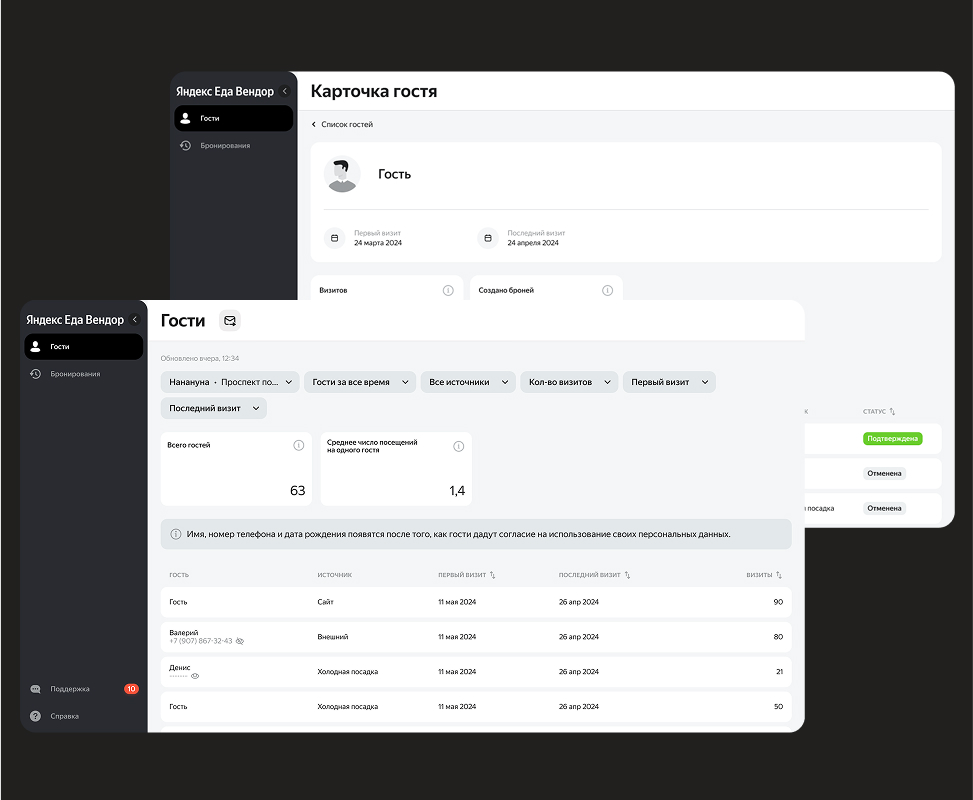Open the Последний визит filter dropdown

coord(213,408)
